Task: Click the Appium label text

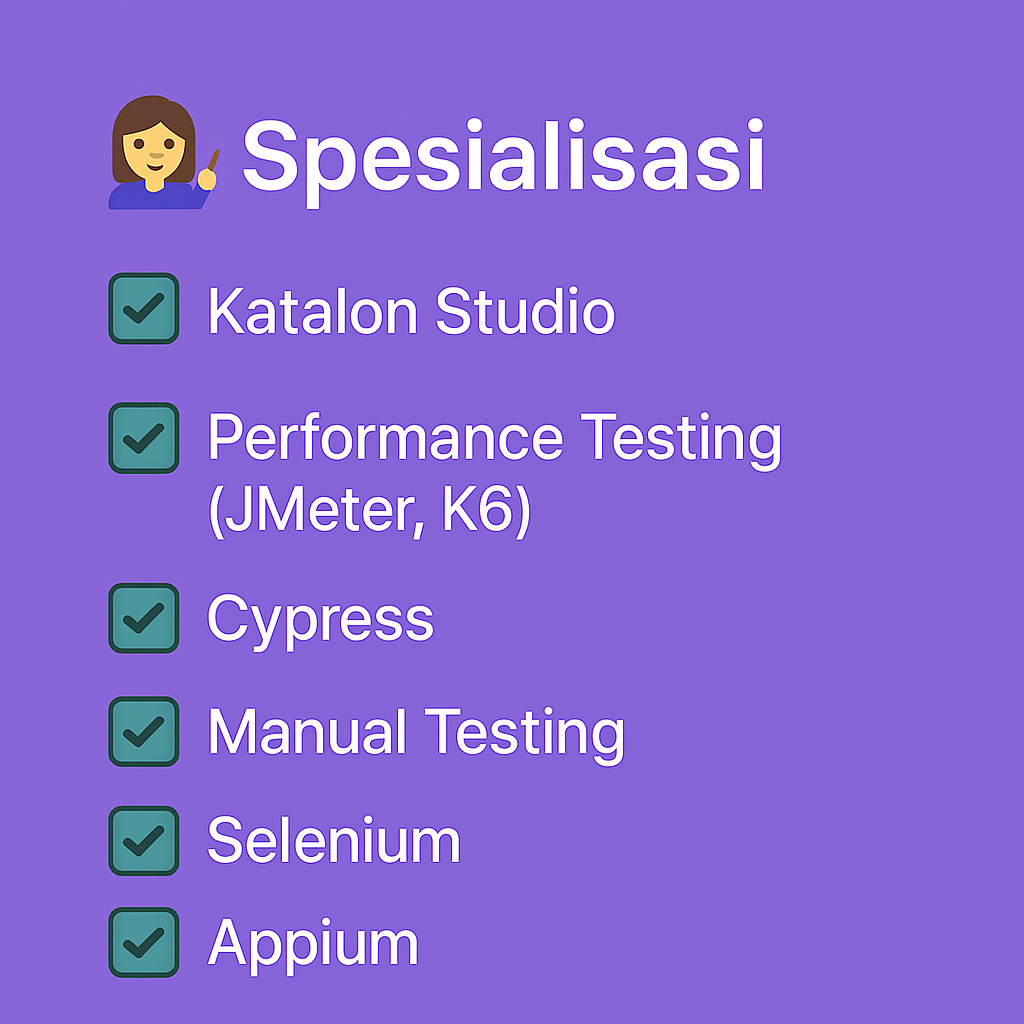Action: click(x=312, y=944)
